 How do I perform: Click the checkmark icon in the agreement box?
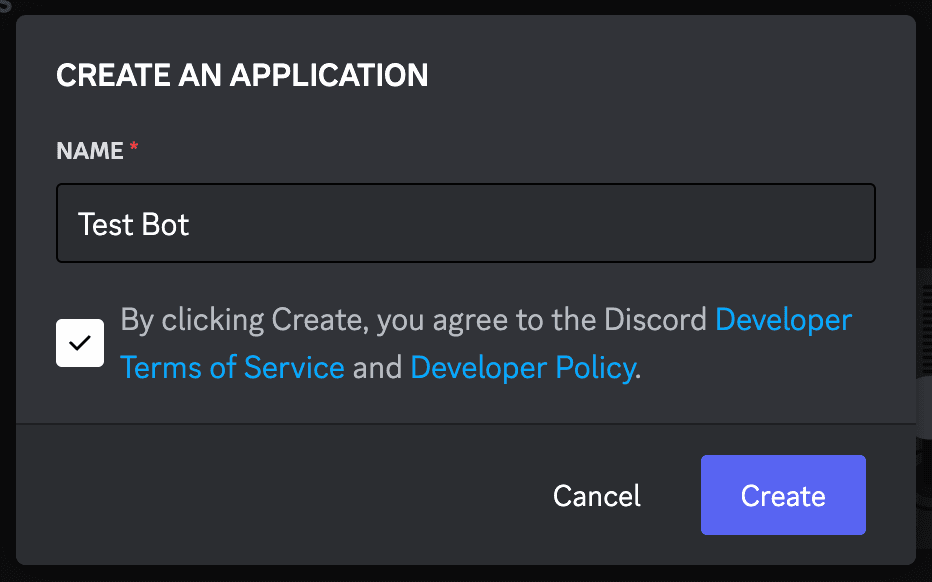(x=80, y=343)
